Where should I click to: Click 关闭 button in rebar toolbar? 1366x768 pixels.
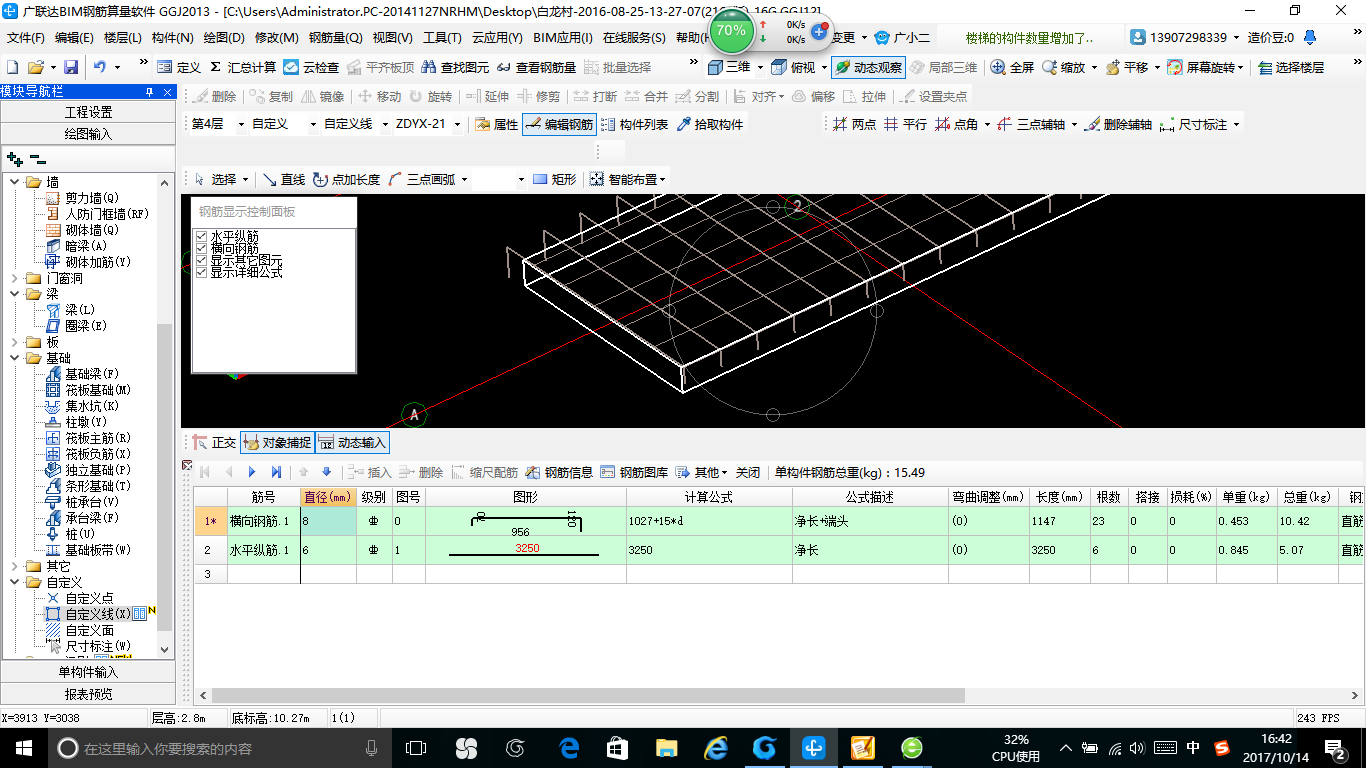point(748,472)
